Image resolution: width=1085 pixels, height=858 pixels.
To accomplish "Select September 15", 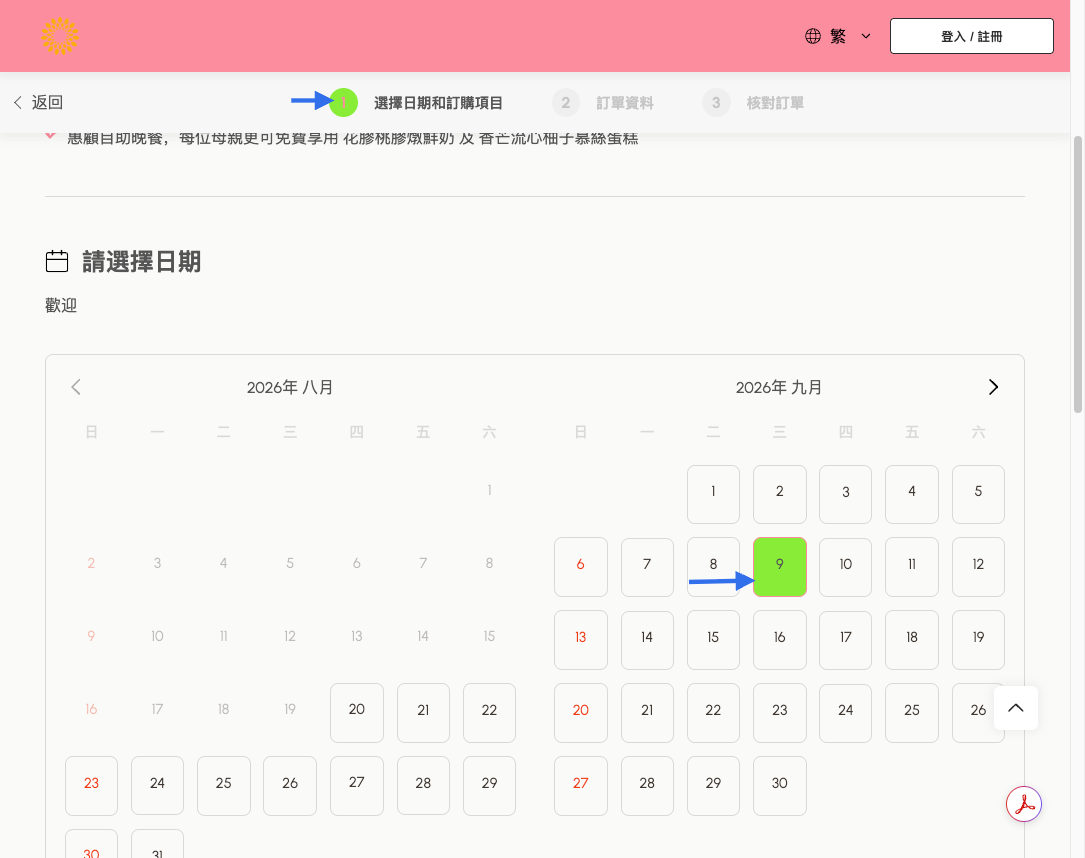I will tap(713, 640).
